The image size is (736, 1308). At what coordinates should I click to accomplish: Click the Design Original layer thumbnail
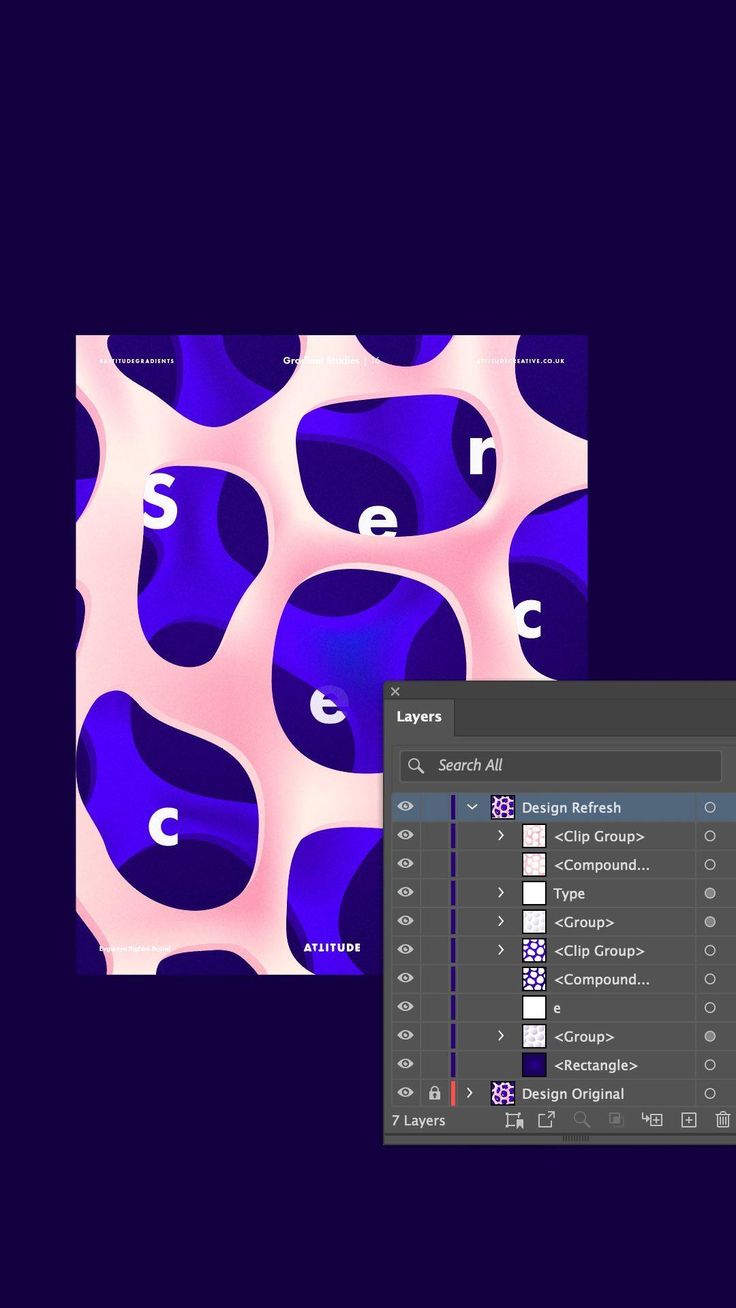point(503,1093)
